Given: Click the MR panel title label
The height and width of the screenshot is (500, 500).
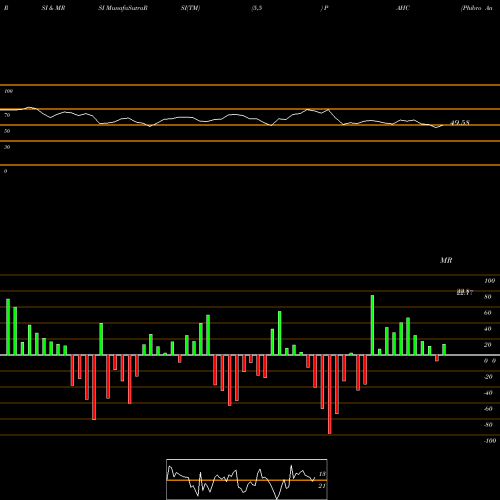Looking at the screenshot, I should coord(446,260).
